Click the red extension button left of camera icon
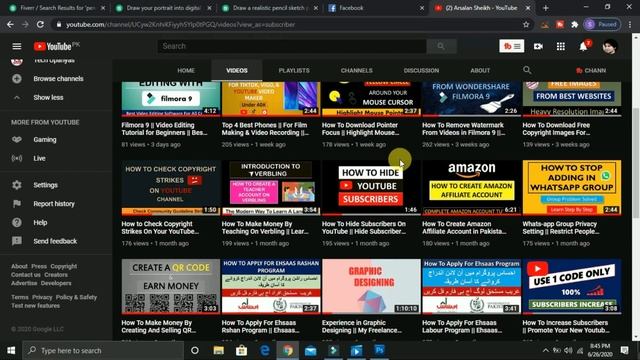This screenshot has height=360, width=640. [x=511, y=46]
